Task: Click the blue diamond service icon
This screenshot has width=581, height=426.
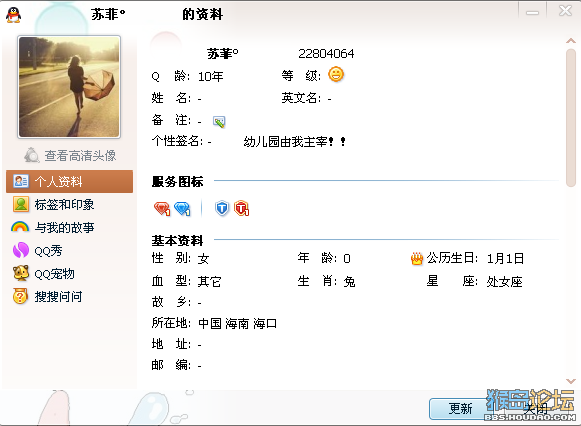Action: [x=182, y=209]
